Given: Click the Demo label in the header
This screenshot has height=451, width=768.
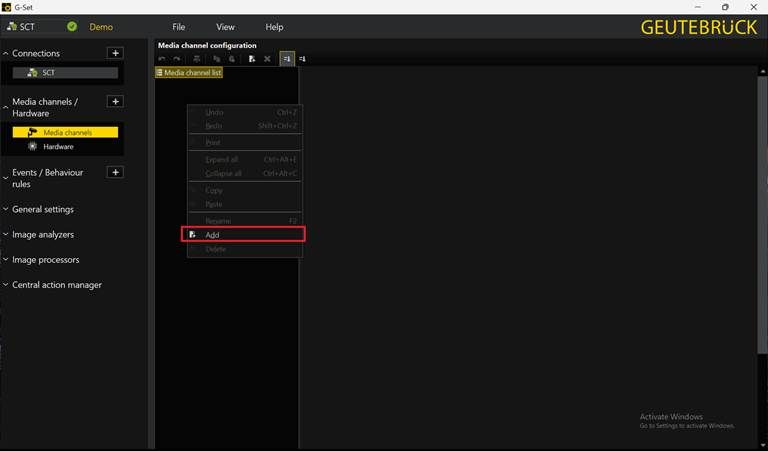Looking at the screenshot, I should [x=101, y=27].
